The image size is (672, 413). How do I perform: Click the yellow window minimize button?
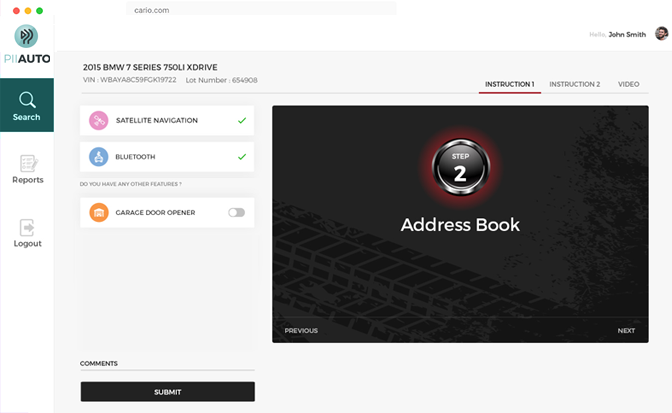coord(28,11)
